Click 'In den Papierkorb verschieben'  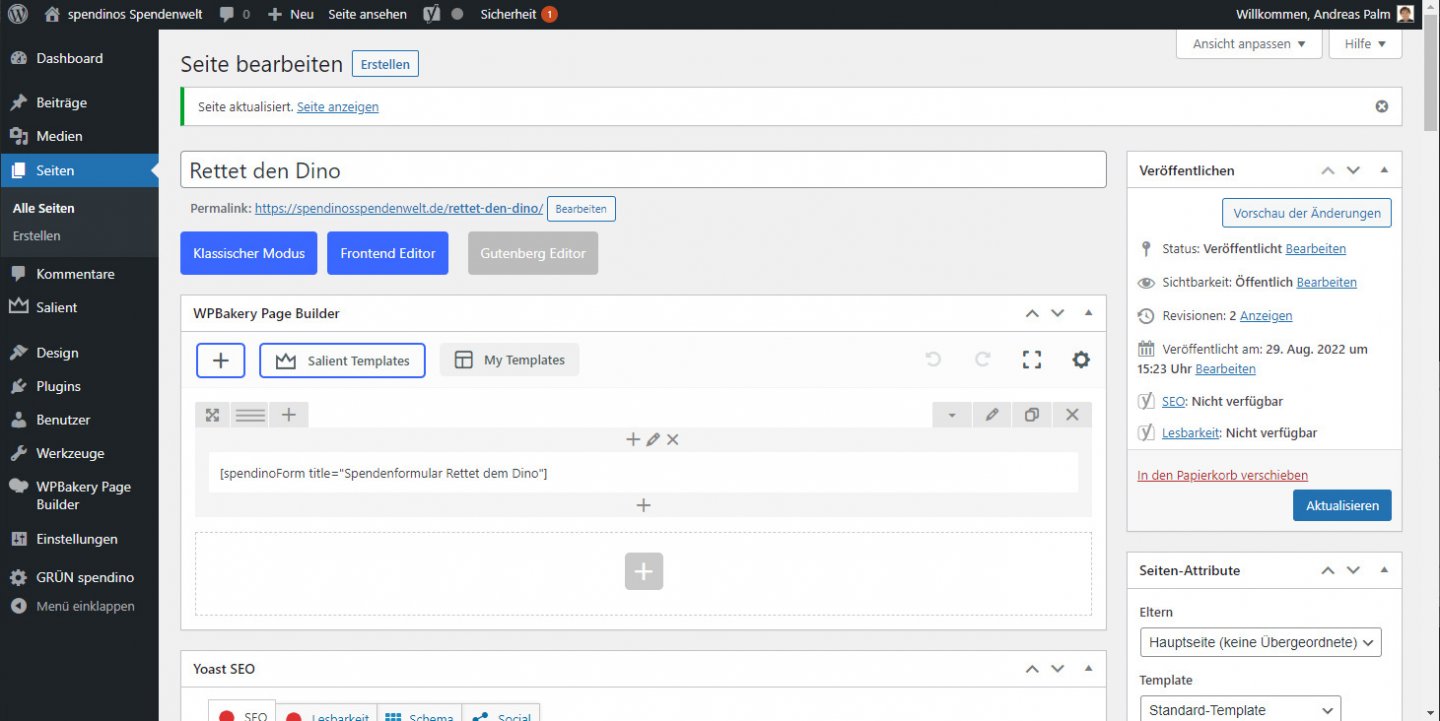pyautogui.click(x=1222, y=476)
